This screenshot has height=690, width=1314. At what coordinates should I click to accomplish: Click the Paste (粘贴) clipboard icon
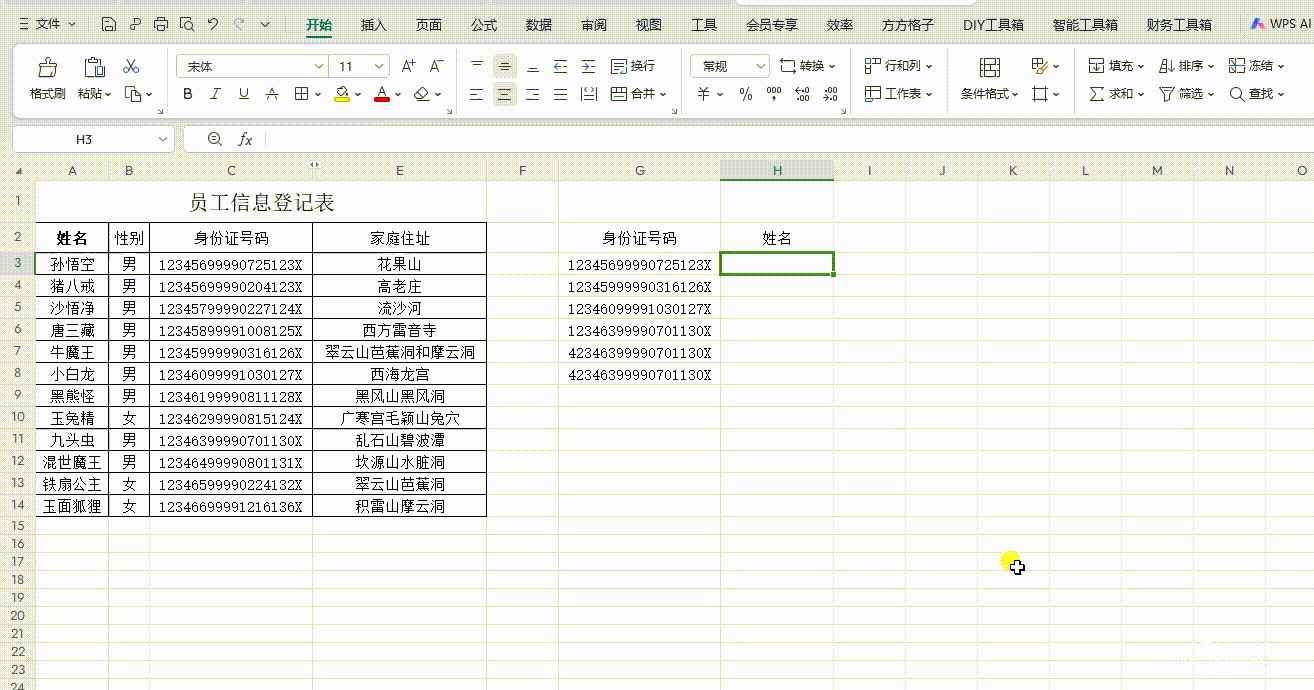[94, 67]
